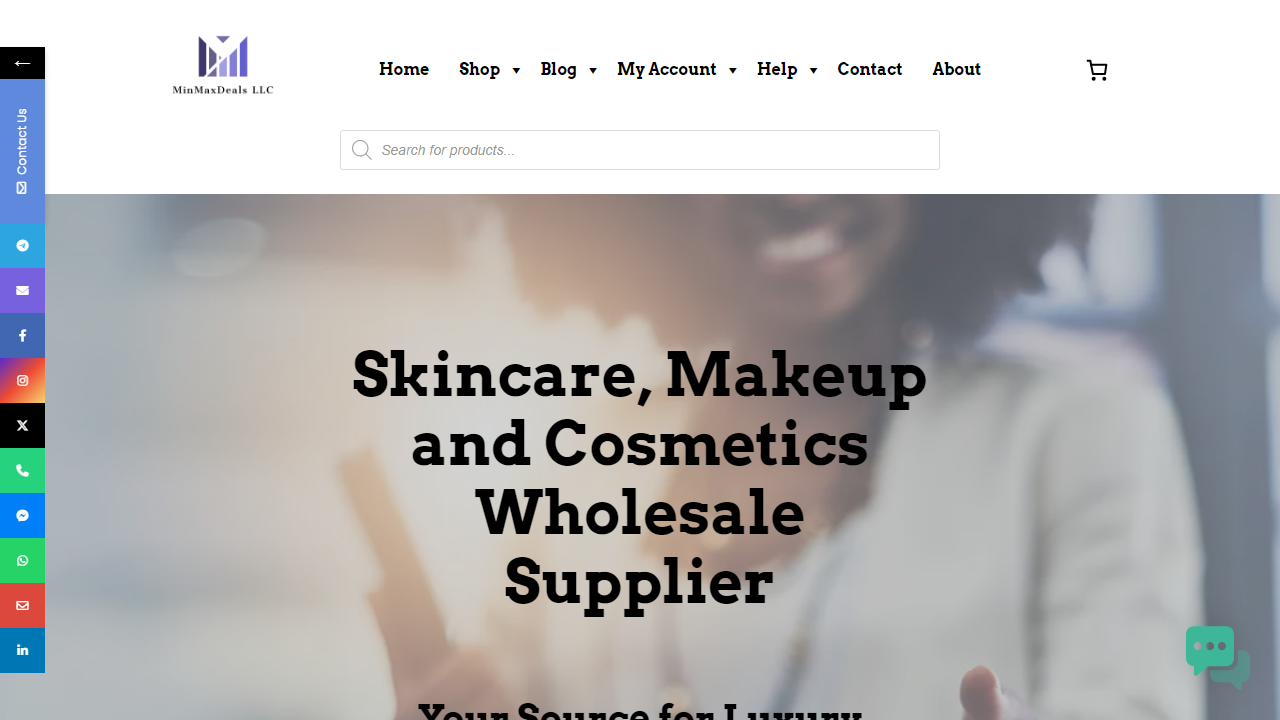Image resolution: width=1280 pixels, height=720 pixels.
Task: Collapse the social sidebar with arrow
Action: [22, 63]
